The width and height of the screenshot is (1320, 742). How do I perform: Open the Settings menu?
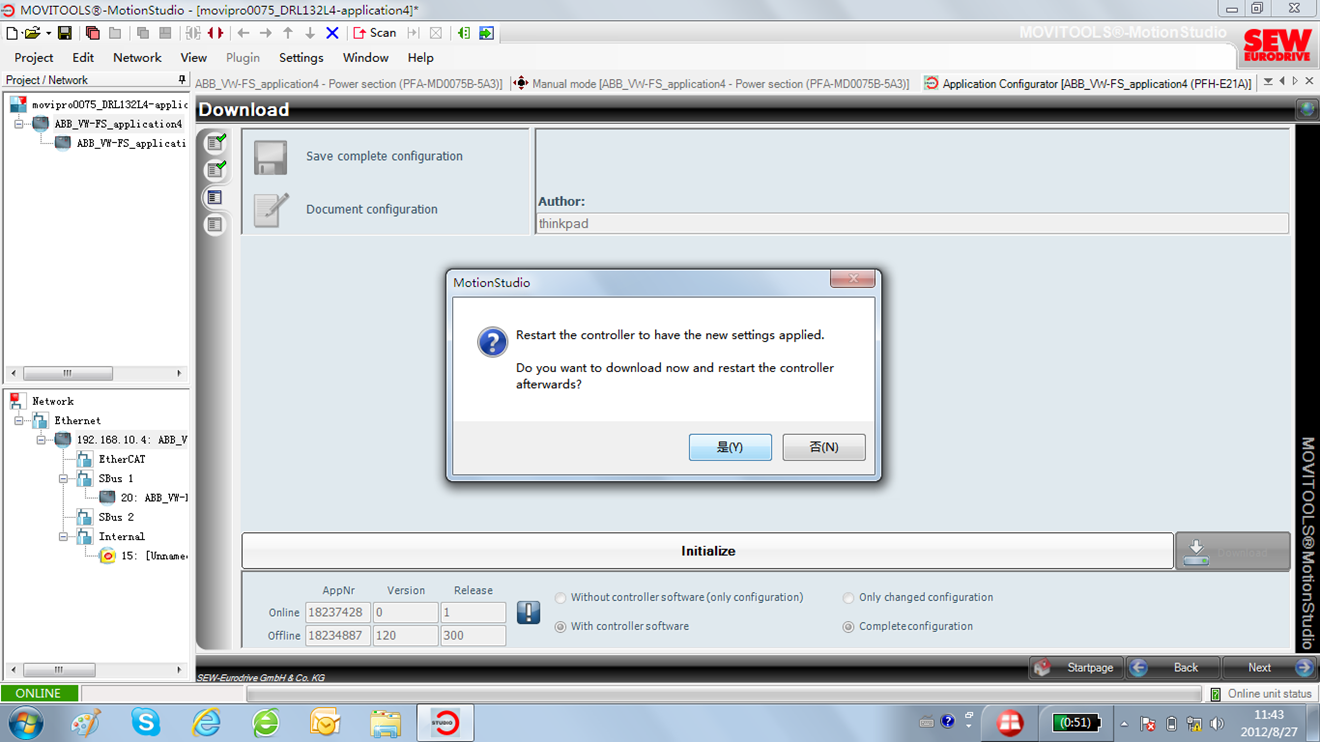coord(300,58)
